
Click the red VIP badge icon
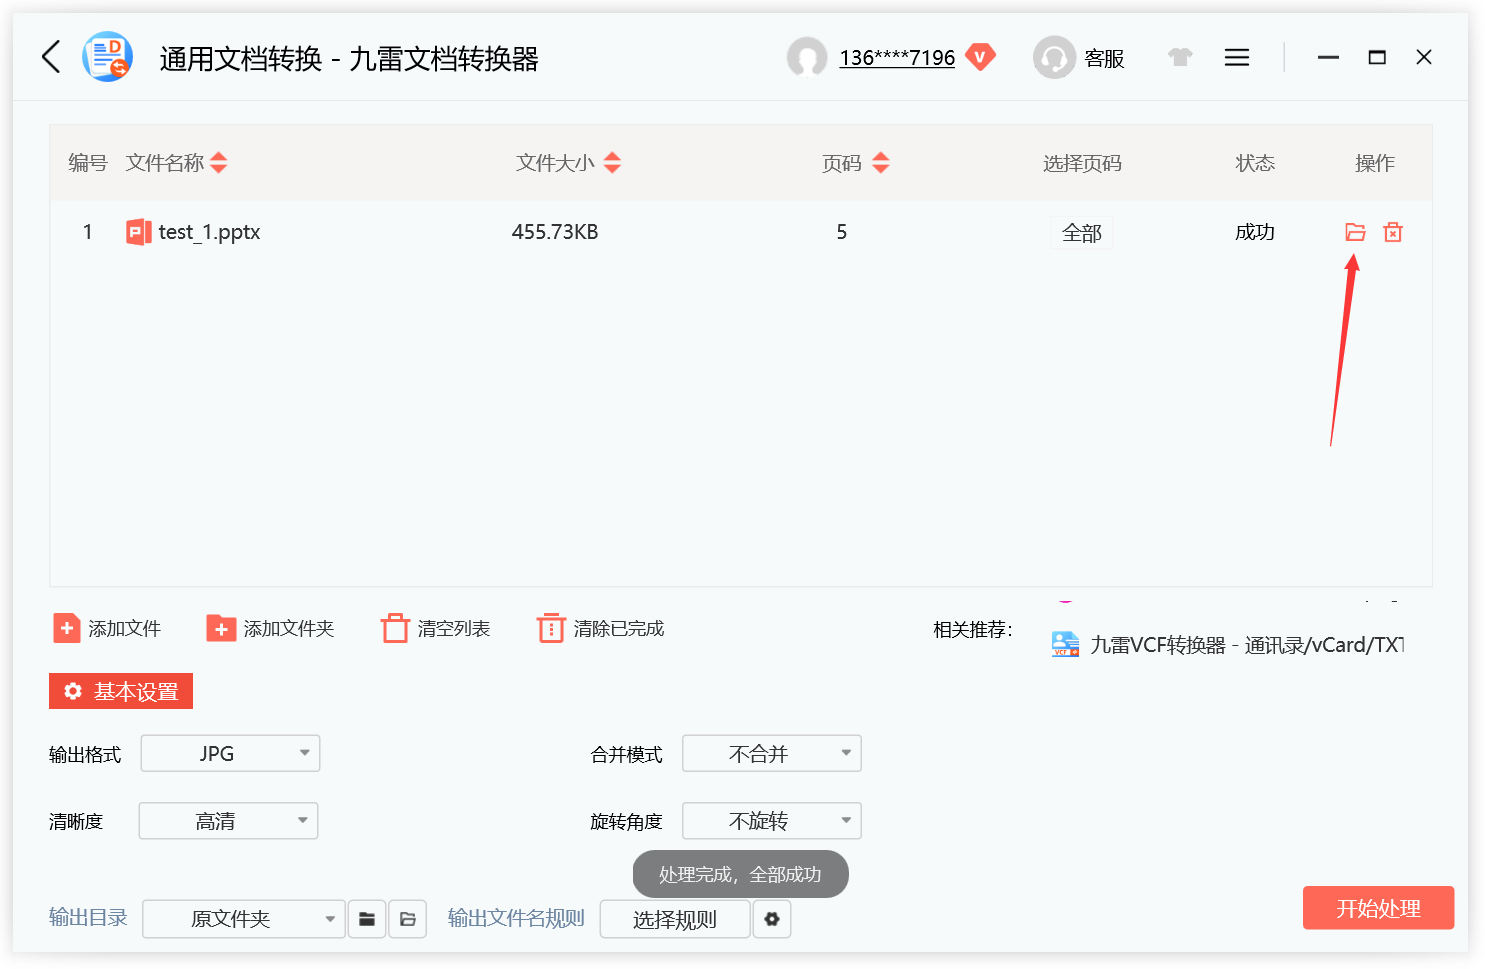point(981,57)
